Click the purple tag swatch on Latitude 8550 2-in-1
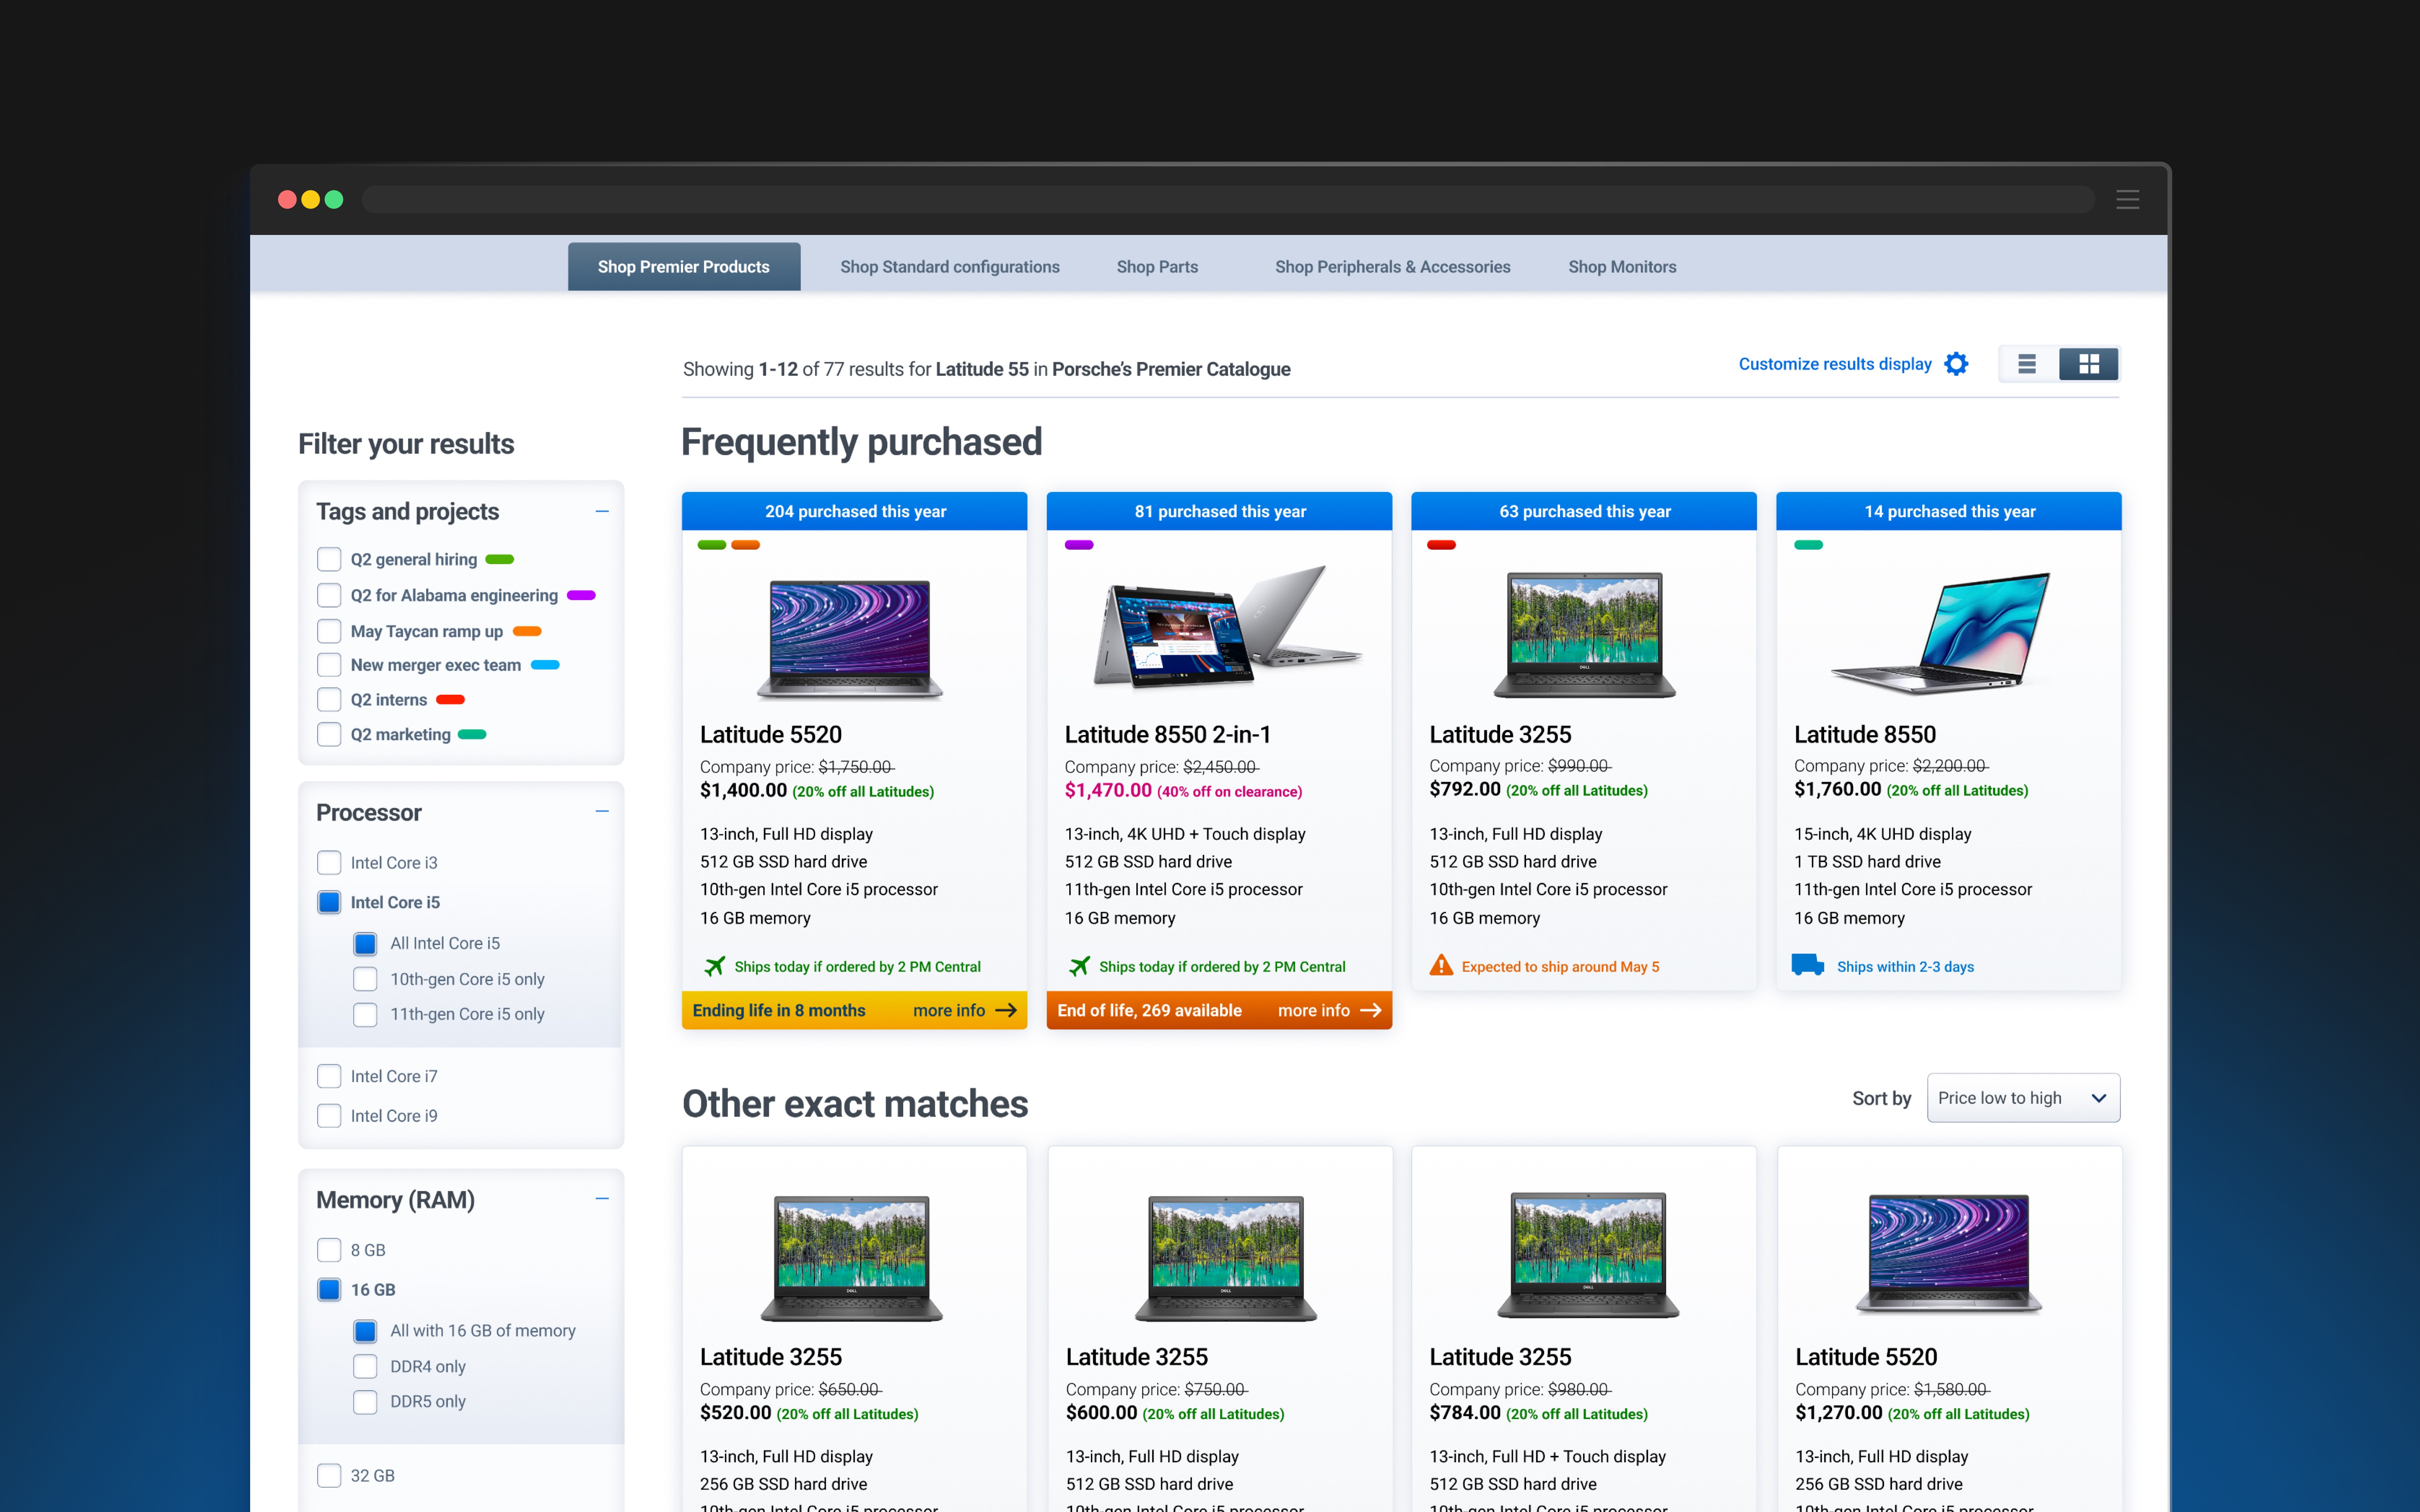 [x=1078, y=545]
